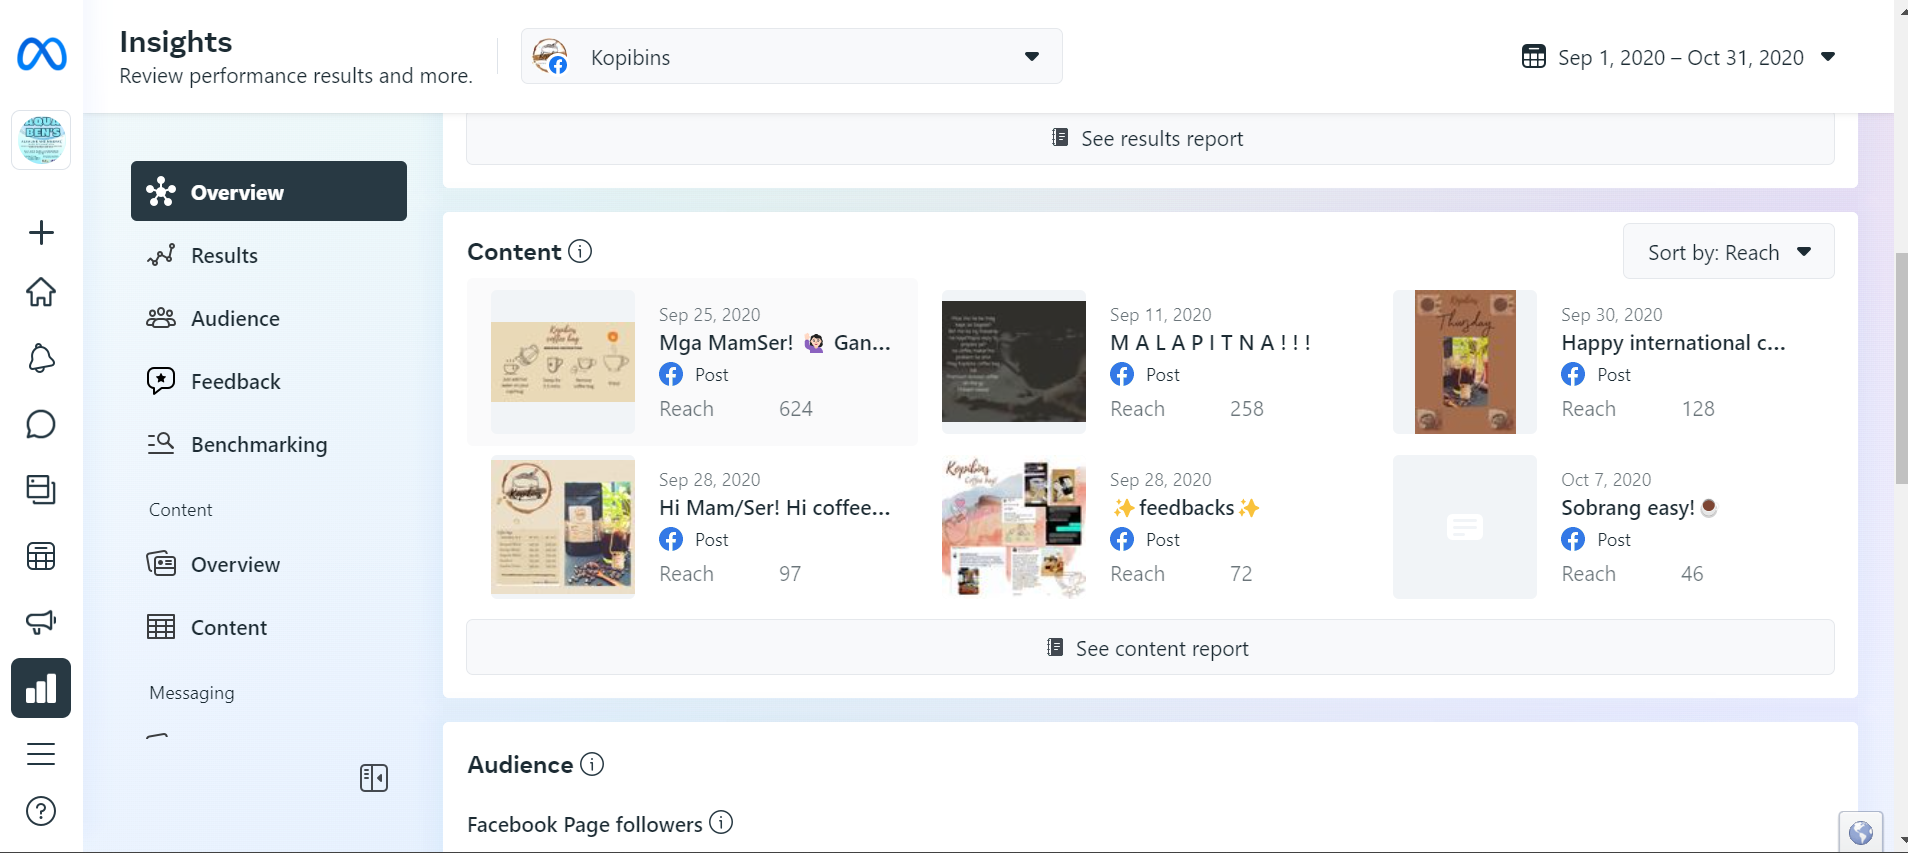This screenshot has height=853, width=1908.
Task: Click Facebook Page followers label
Action: tap(585, 824)
